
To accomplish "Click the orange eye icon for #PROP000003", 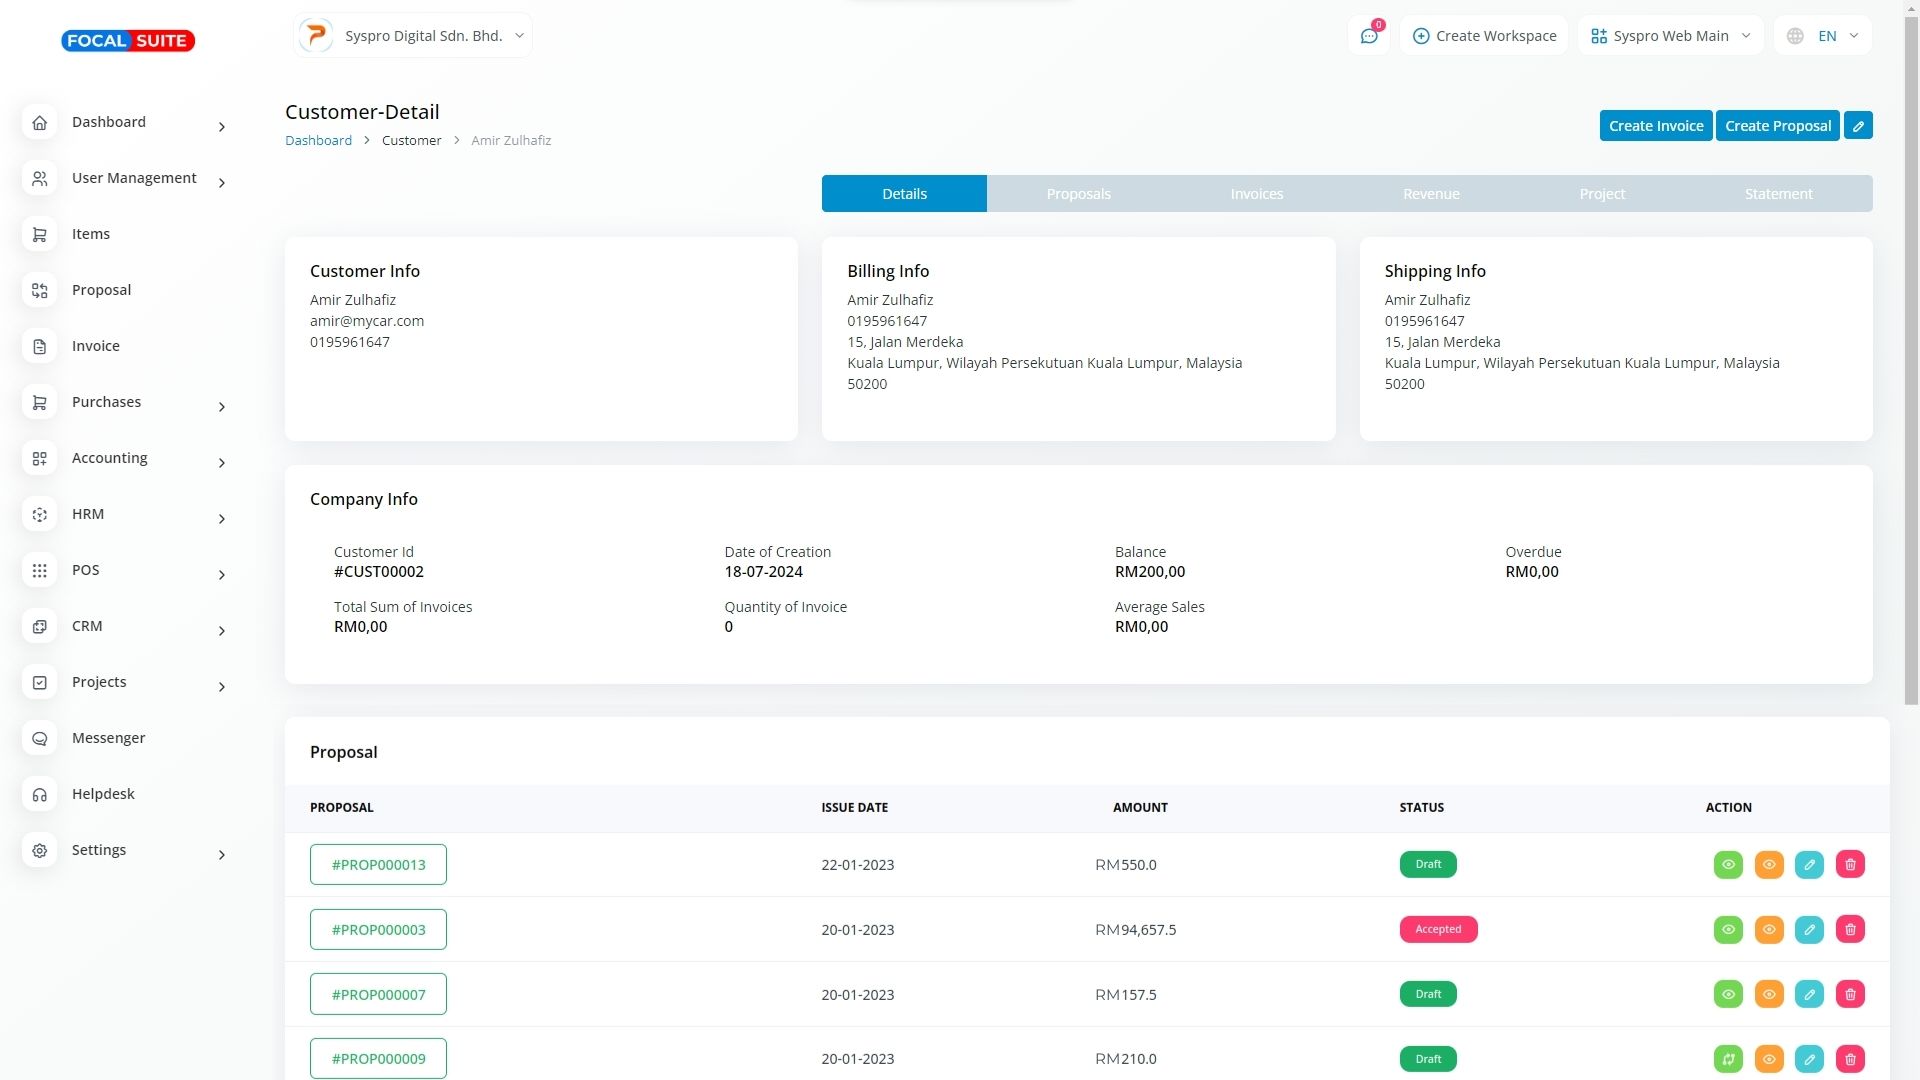I will tap(1769, 930).
